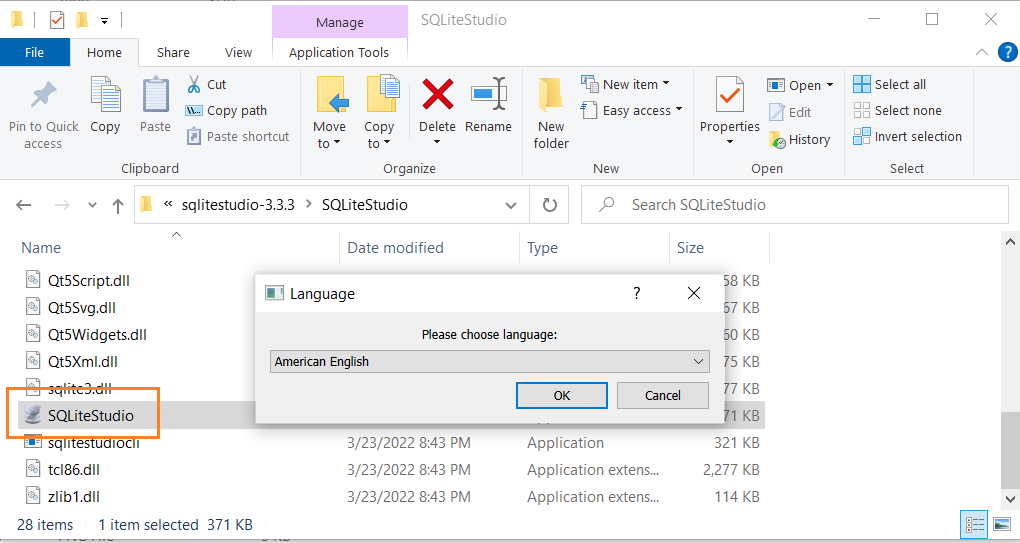Close the Language dialog

click(x=694, y=293)
